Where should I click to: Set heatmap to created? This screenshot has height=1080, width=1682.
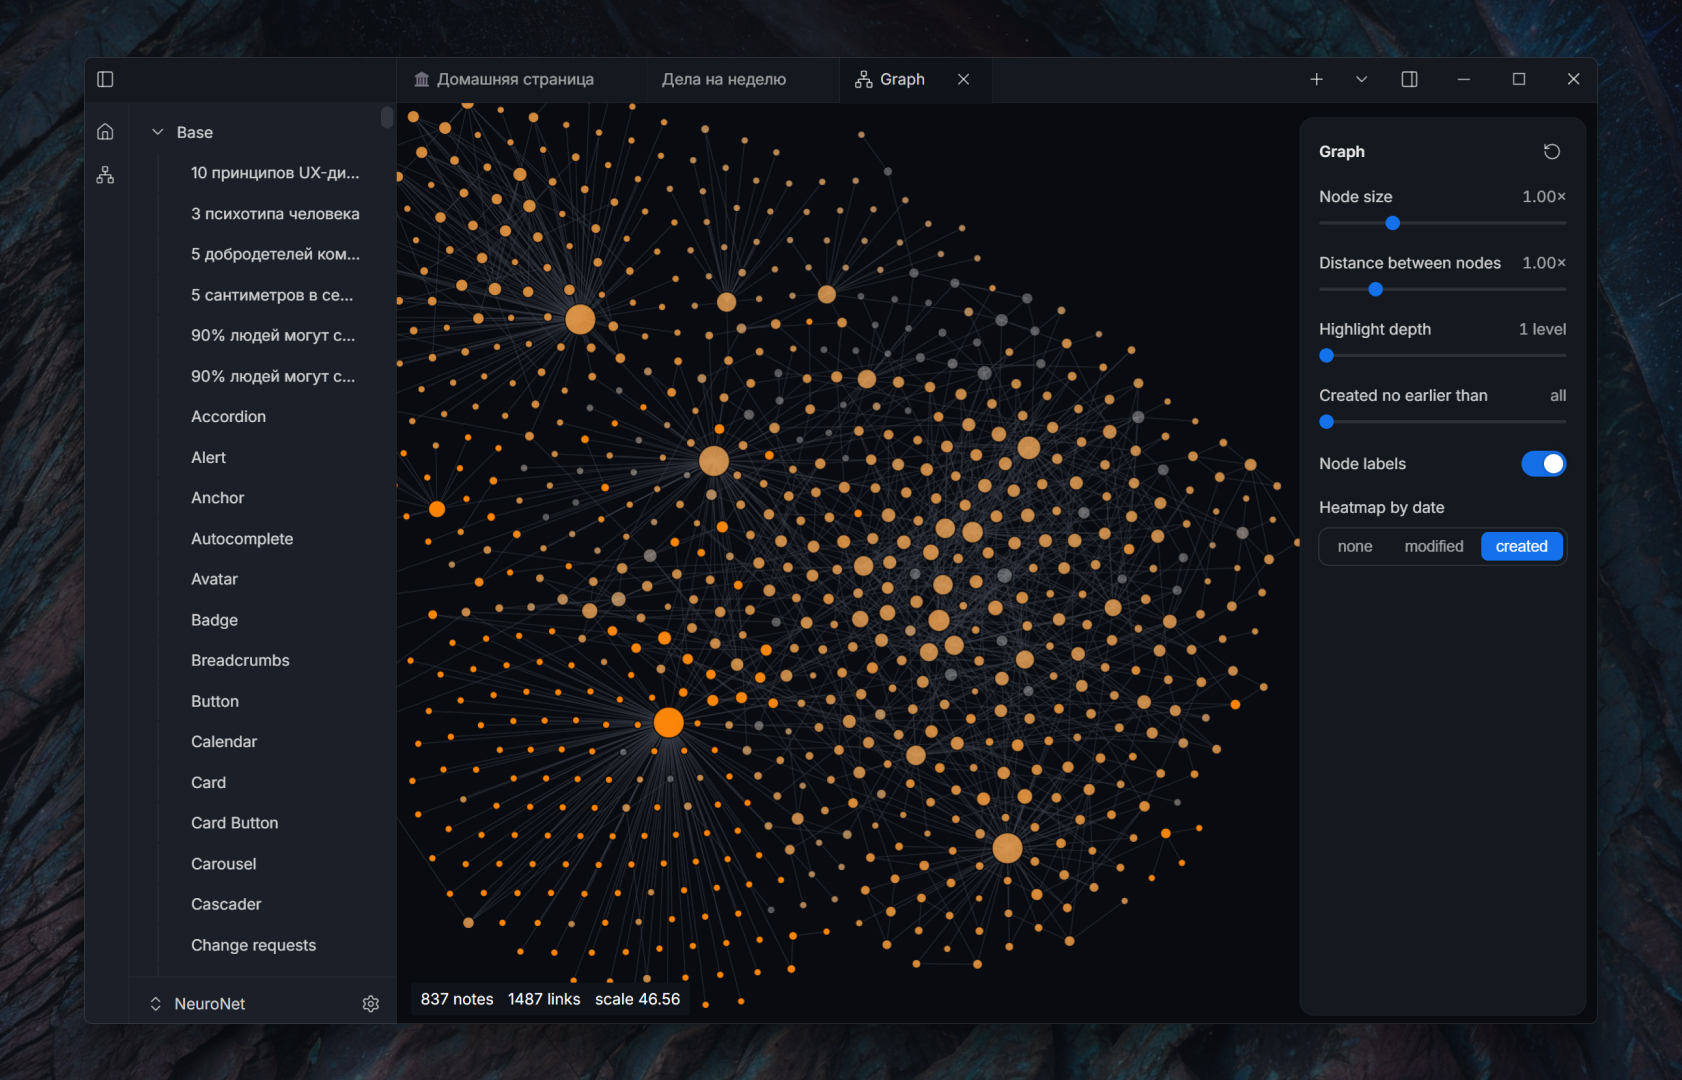[x=1522, y=546]
